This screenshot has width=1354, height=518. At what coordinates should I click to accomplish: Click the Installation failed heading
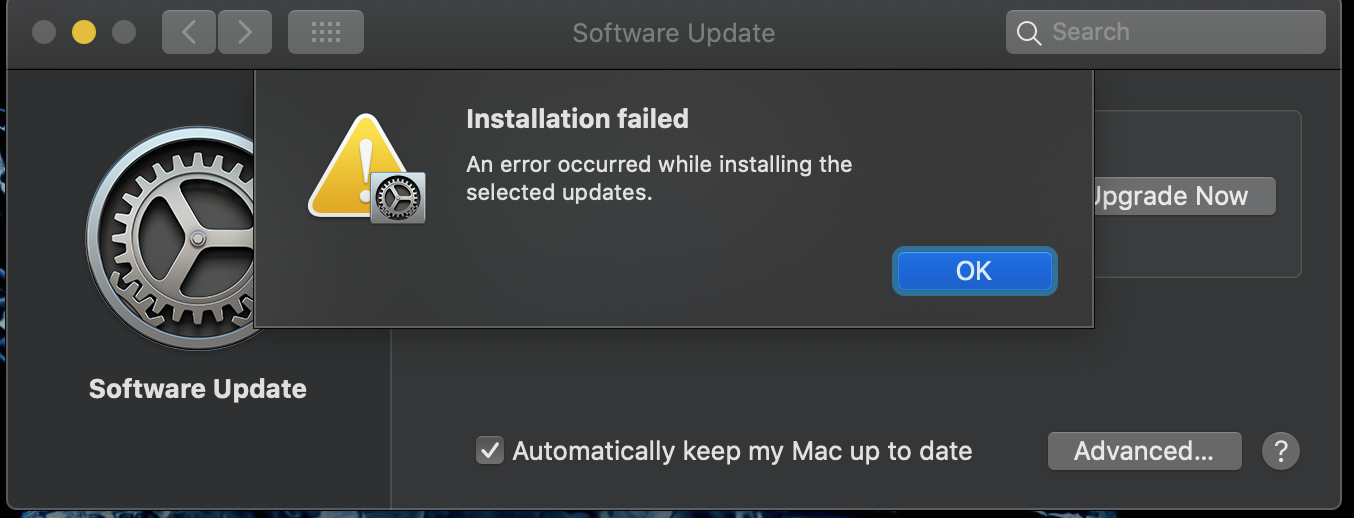(x=577, y=119)
